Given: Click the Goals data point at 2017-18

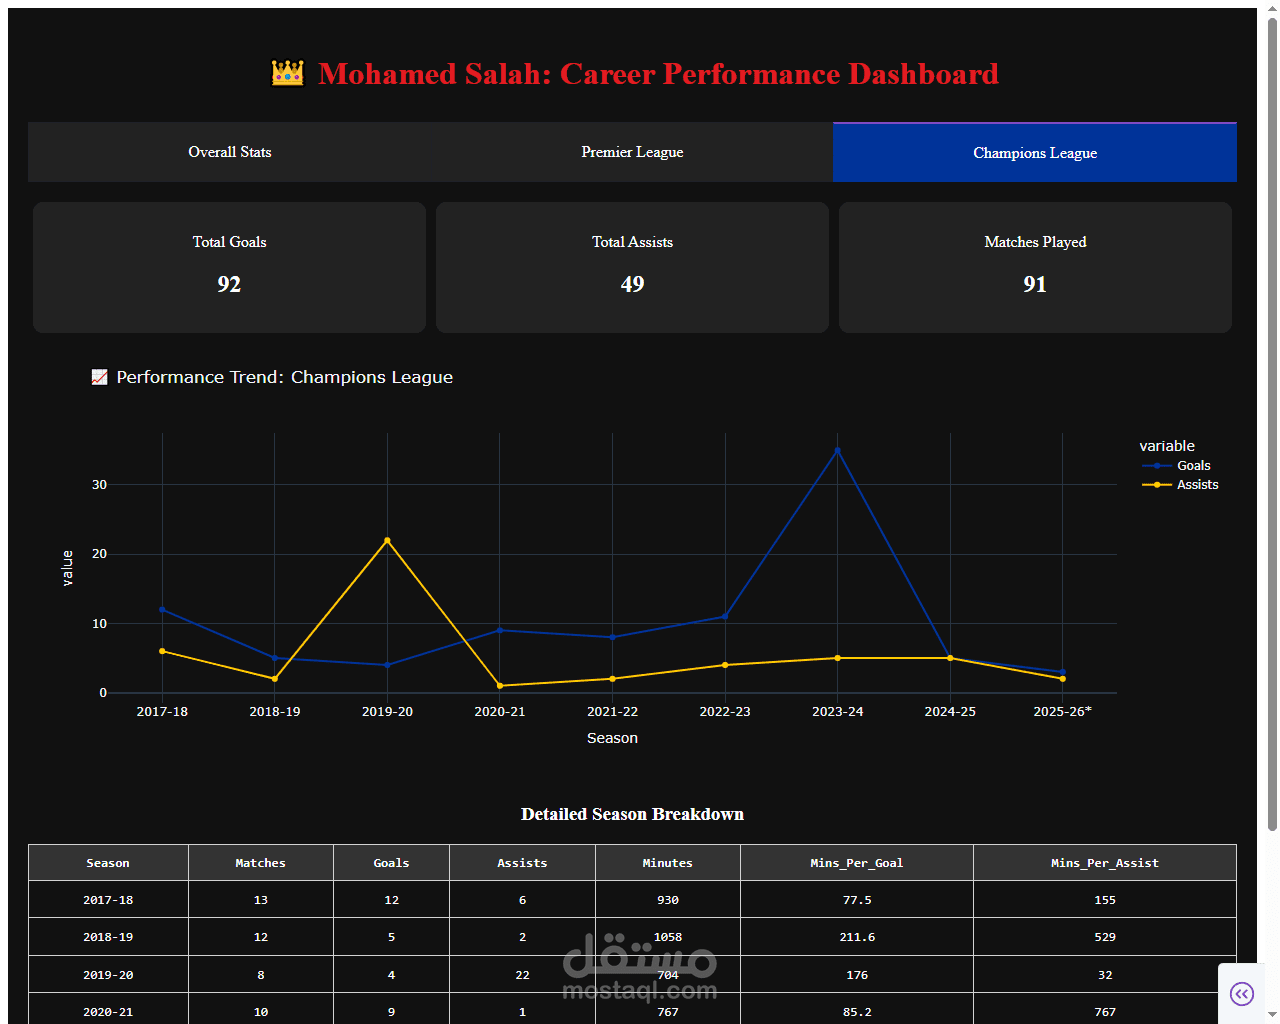Looking at the screenshot, I should [x=162, y=610].
